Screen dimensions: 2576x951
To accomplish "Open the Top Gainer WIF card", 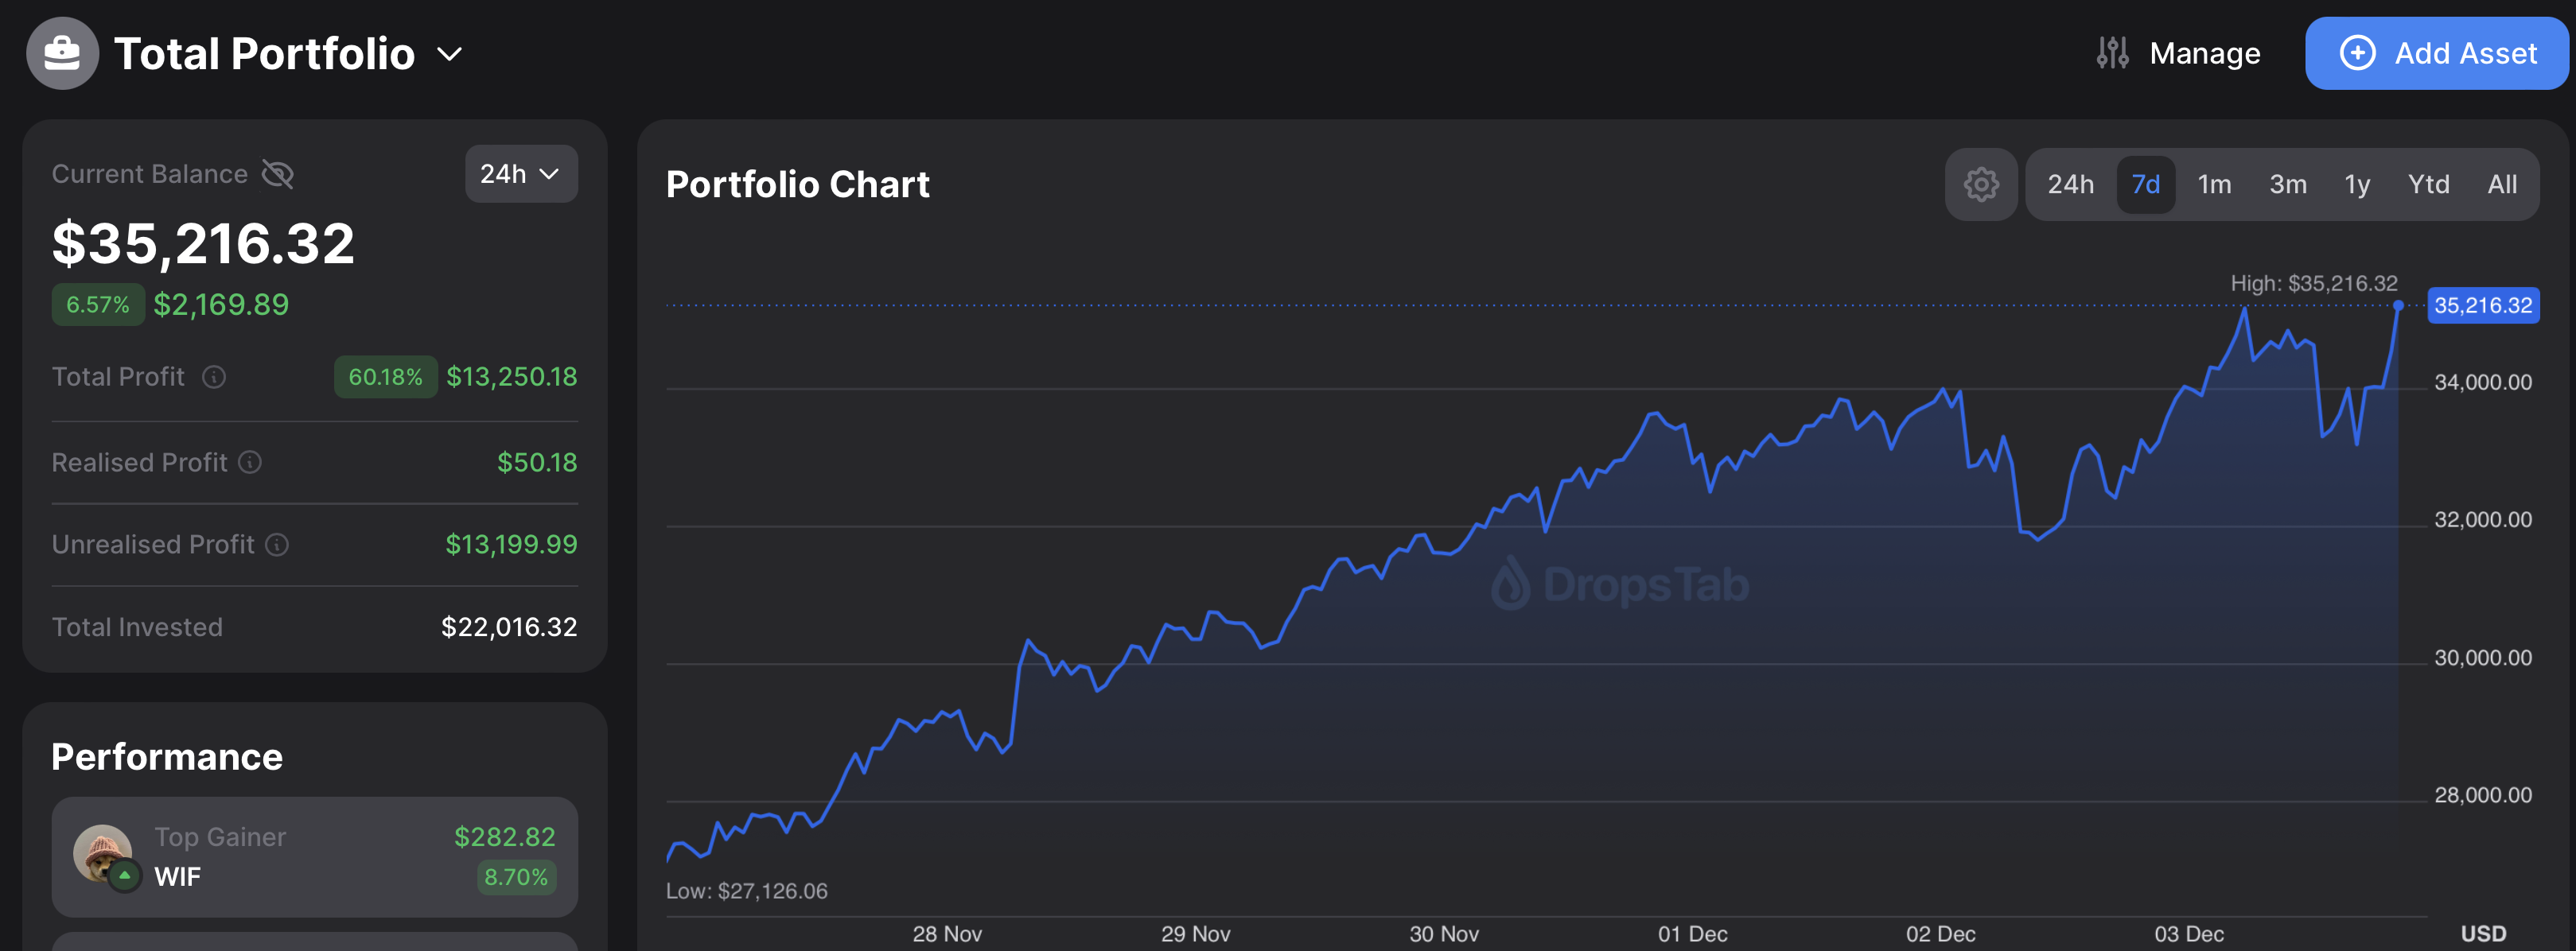I will tap(315, 856).
